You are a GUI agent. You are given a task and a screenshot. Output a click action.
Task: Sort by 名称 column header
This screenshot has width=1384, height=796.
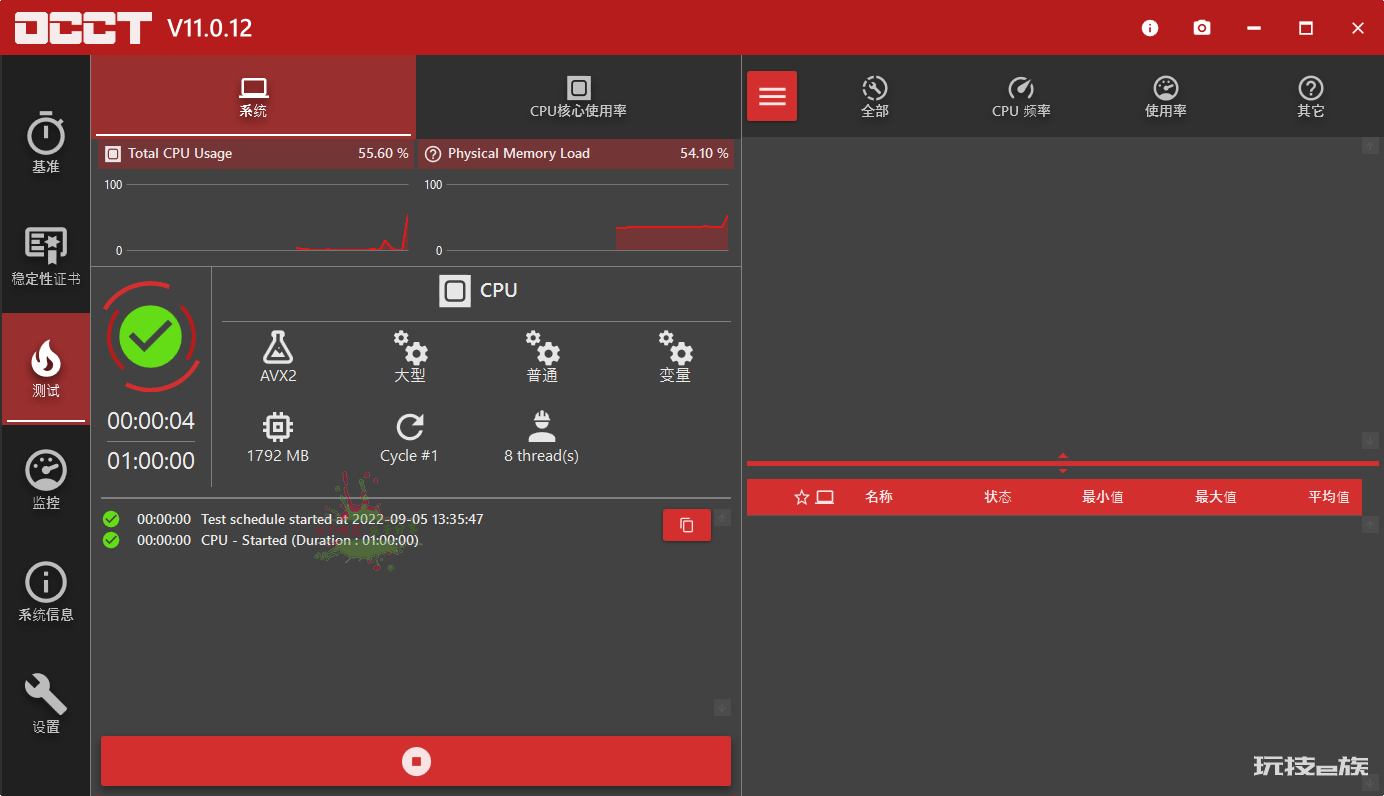(879, 497)
